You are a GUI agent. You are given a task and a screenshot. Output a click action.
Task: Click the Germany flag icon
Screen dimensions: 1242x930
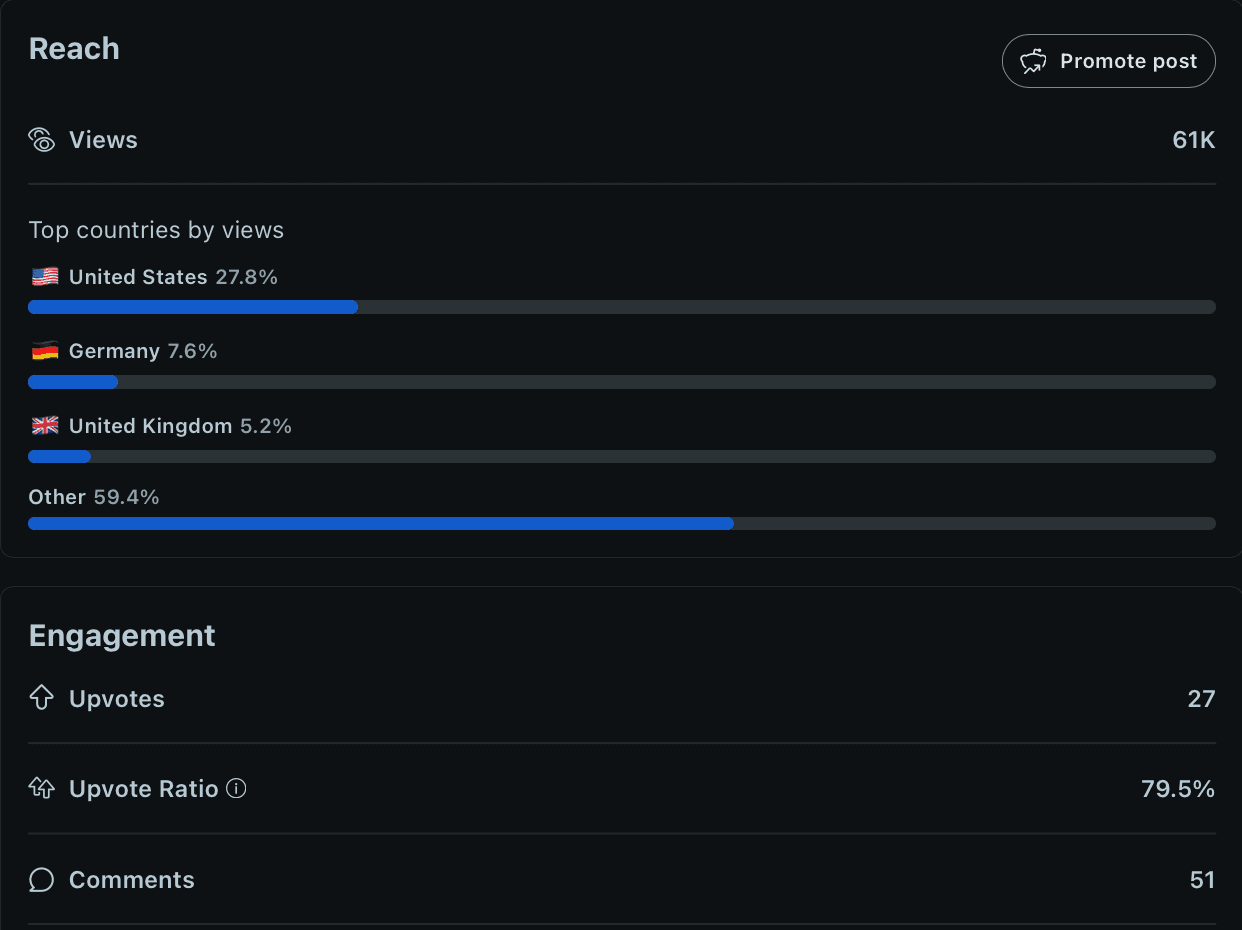(x=45, y=351)
